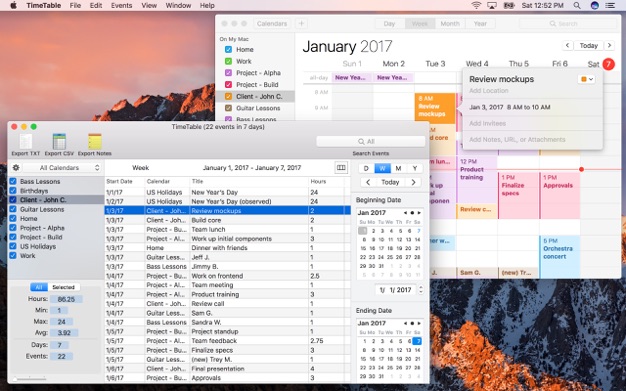Open calendar color dropdown in Review mockups popover
The height and width of the screenshot is (391, 626).
tap(586, 79)
